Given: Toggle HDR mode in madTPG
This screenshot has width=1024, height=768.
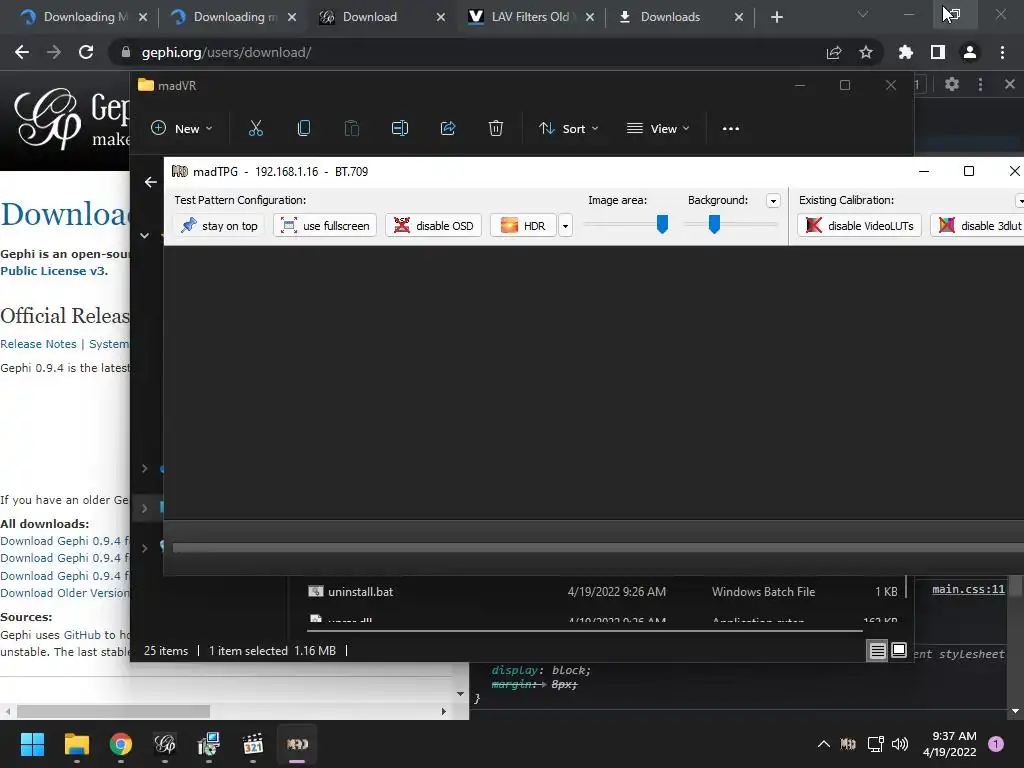Looking at the screenshot, I should (x=522, y=226).
